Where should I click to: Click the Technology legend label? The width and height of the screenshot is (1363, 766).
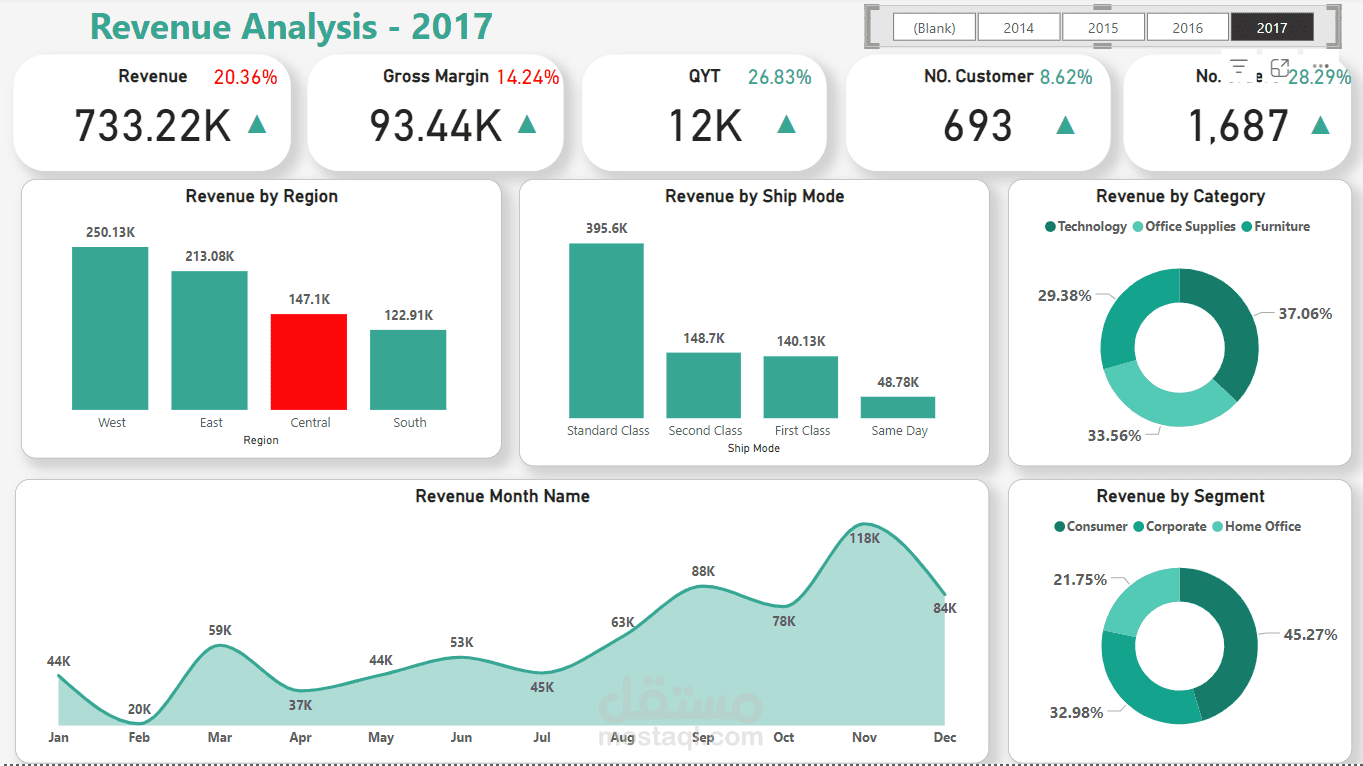[x=1092, y=227]
